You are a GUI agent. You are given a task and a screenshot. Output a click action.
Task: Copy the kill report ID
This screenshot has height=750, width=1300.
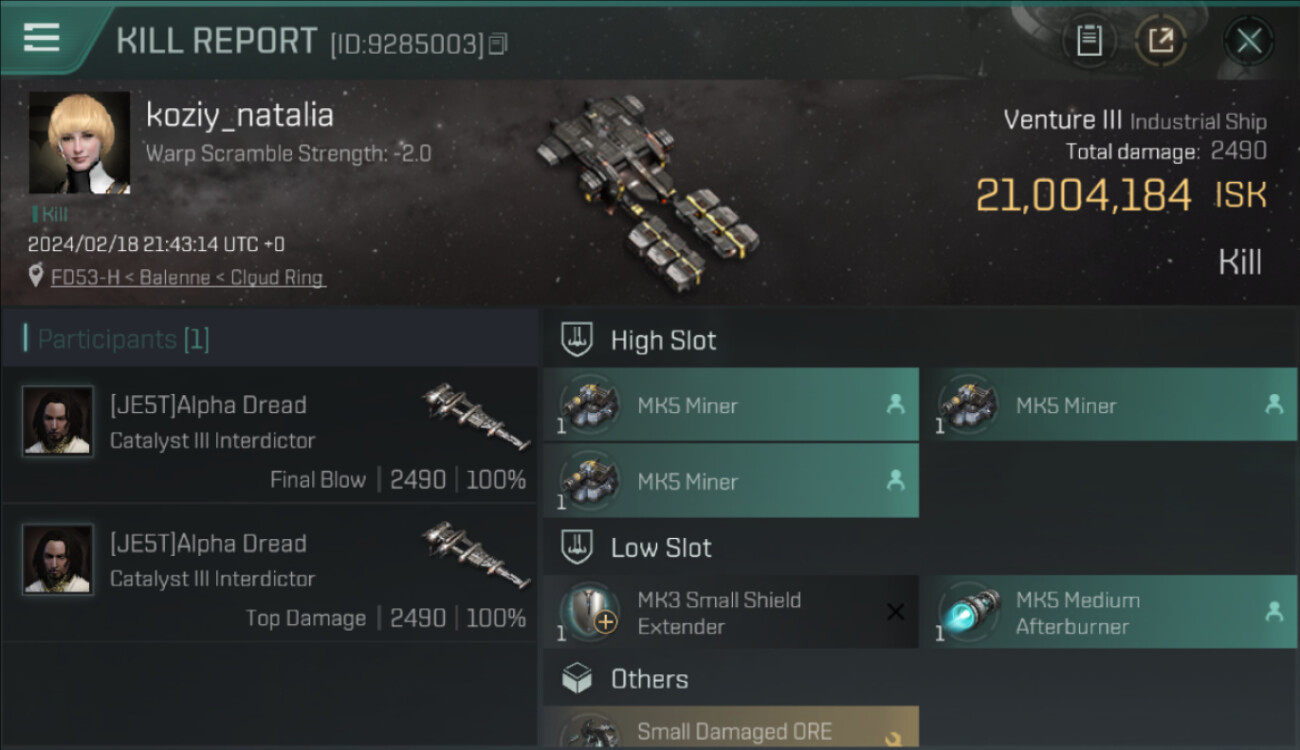tap(498, 44)
